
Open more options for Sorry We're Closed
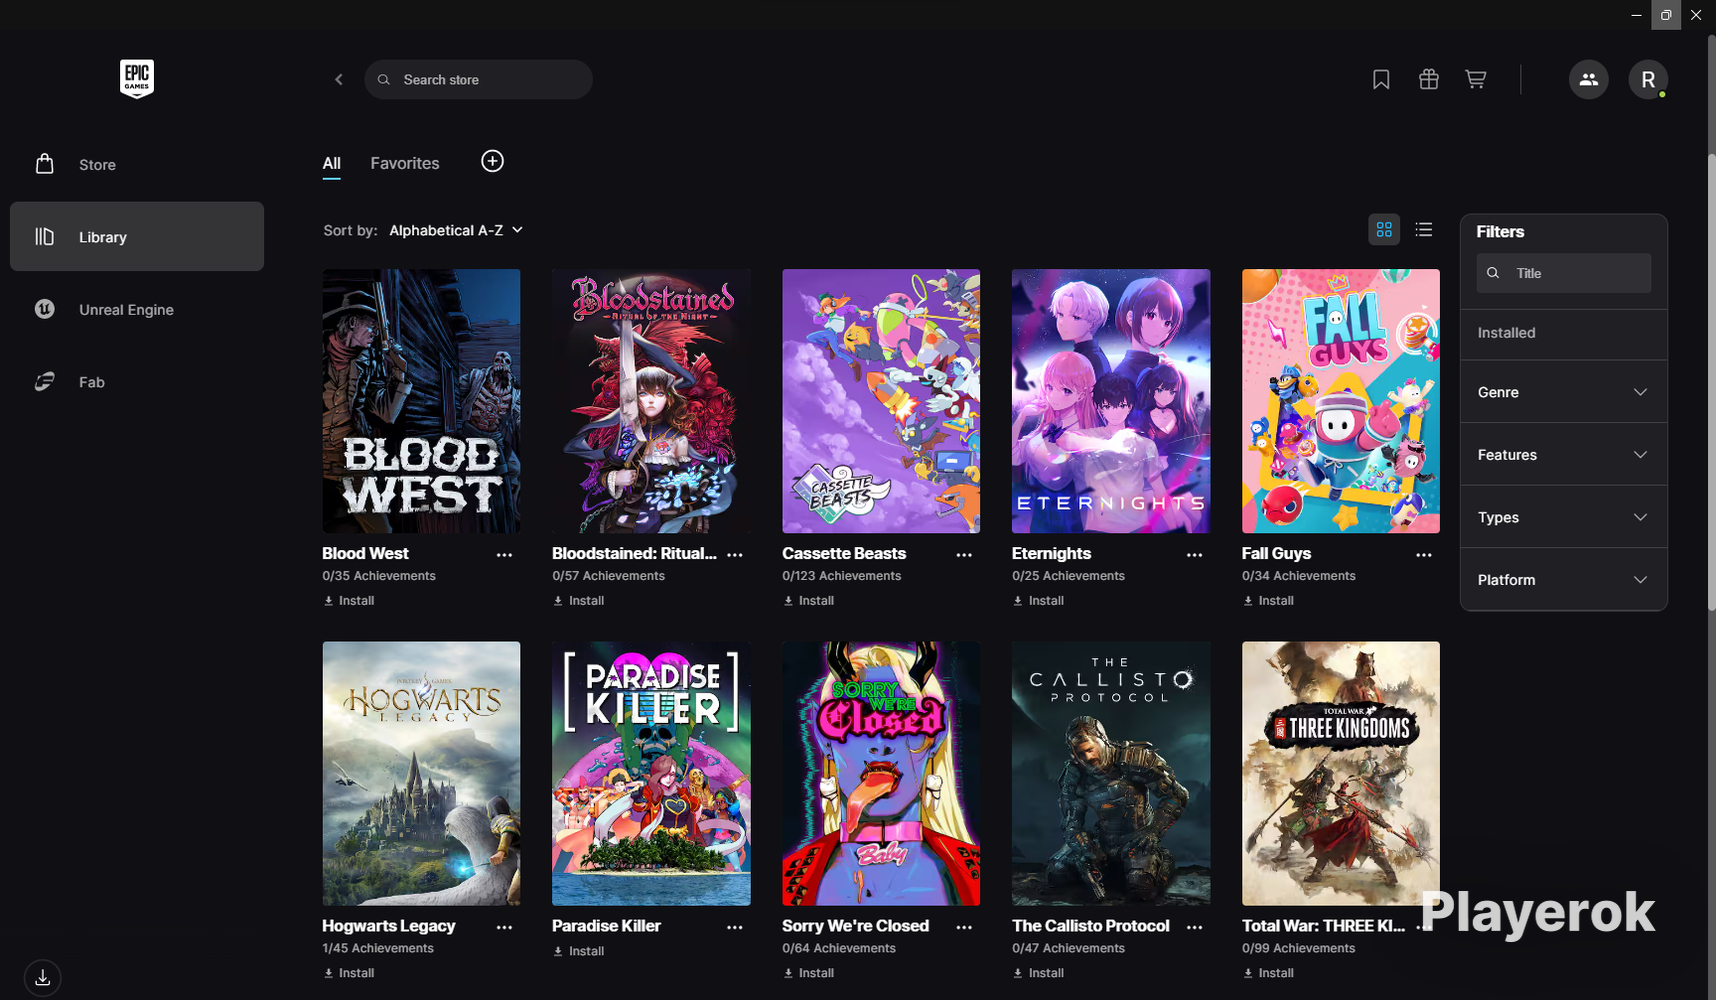click(x=964, y=928)
